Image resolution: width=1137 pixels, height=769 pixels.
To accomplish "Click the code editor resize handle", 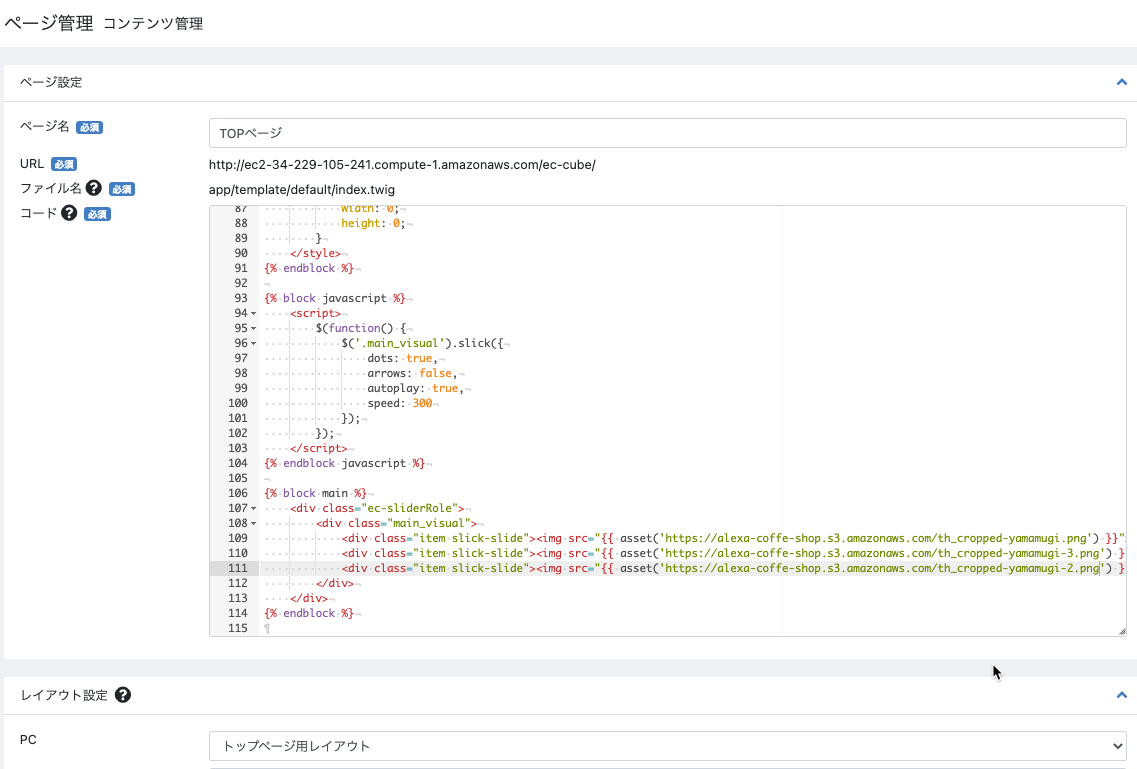I will (1122, 631).
